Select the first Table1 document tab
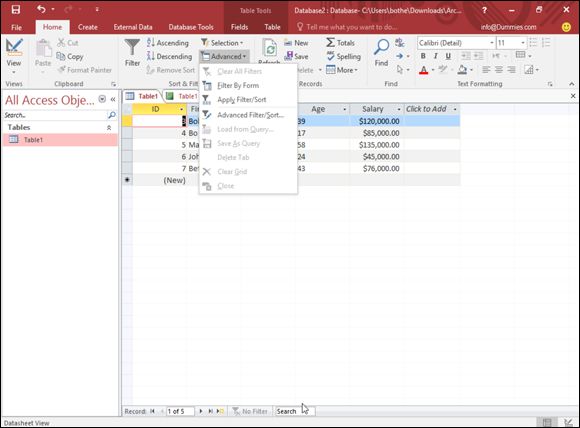580x428 pixels. [x=142, y=96]
